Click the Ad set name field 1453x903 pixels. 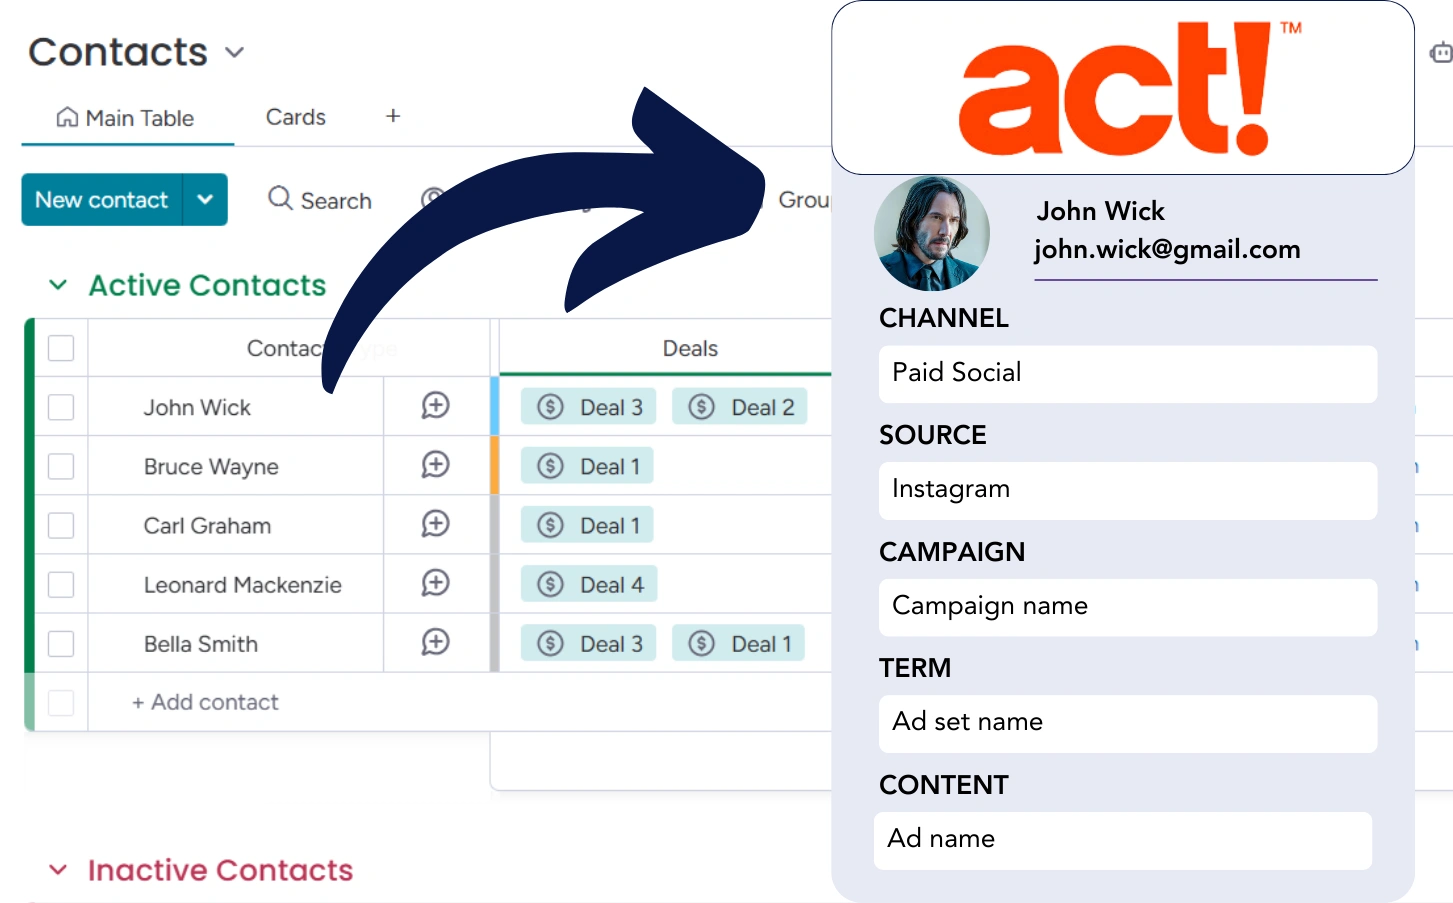pos(1128,723)
